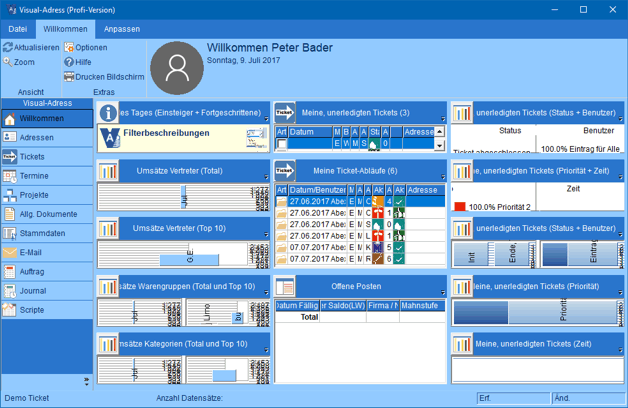Image resolution: width=628 pixels, height=408 pixels.
Task: Click chart icon of Umsätze Vertreter (Top 10)
Action: point(108,229)
